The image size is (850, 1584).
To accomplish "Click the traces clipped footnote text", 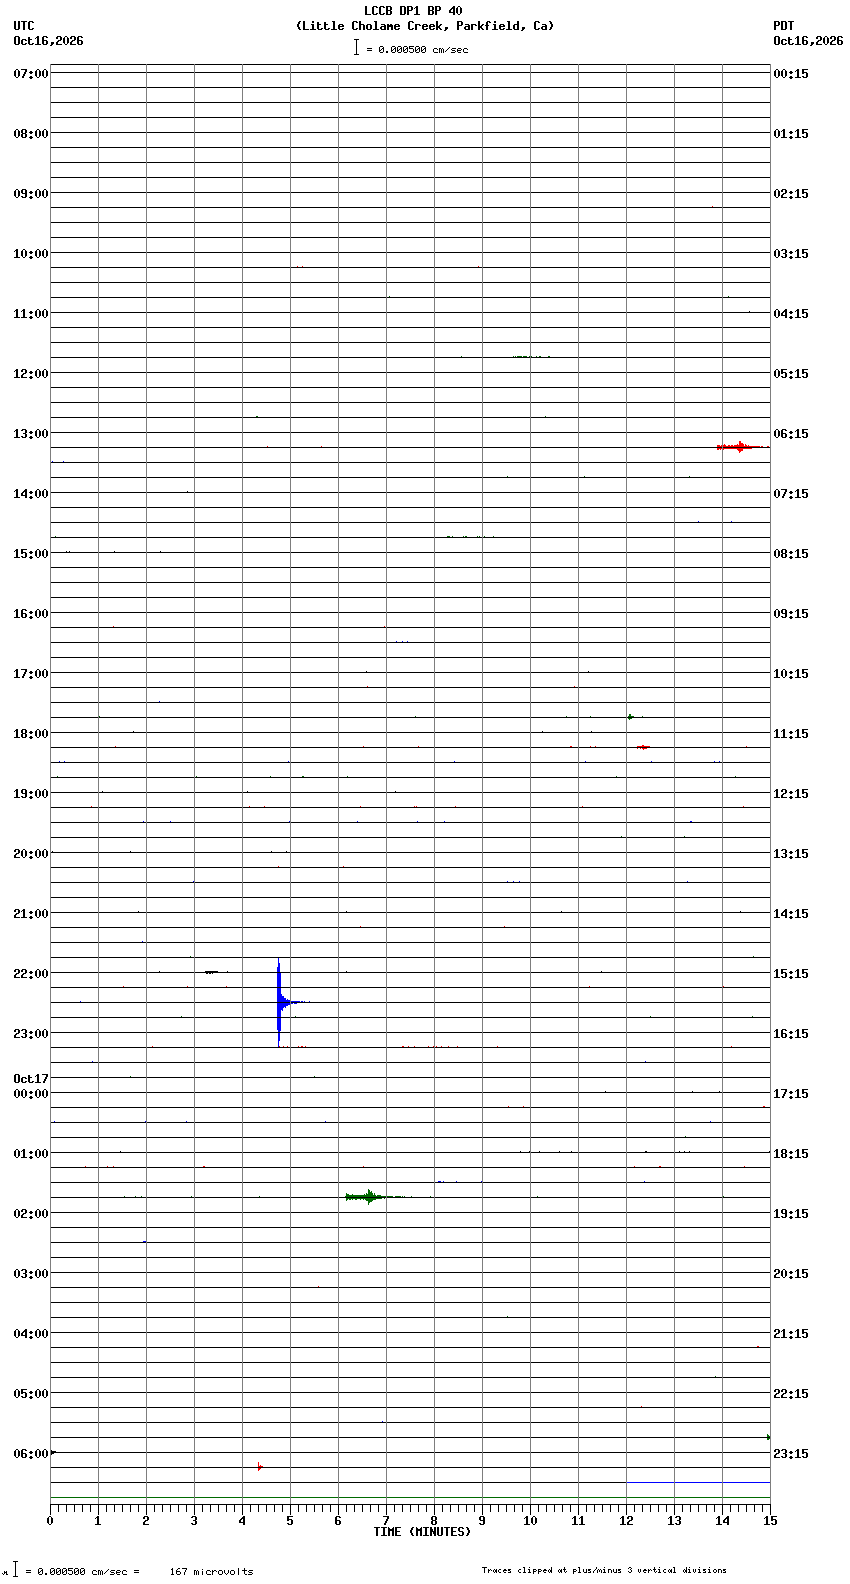I will [x=604, y=1570].
